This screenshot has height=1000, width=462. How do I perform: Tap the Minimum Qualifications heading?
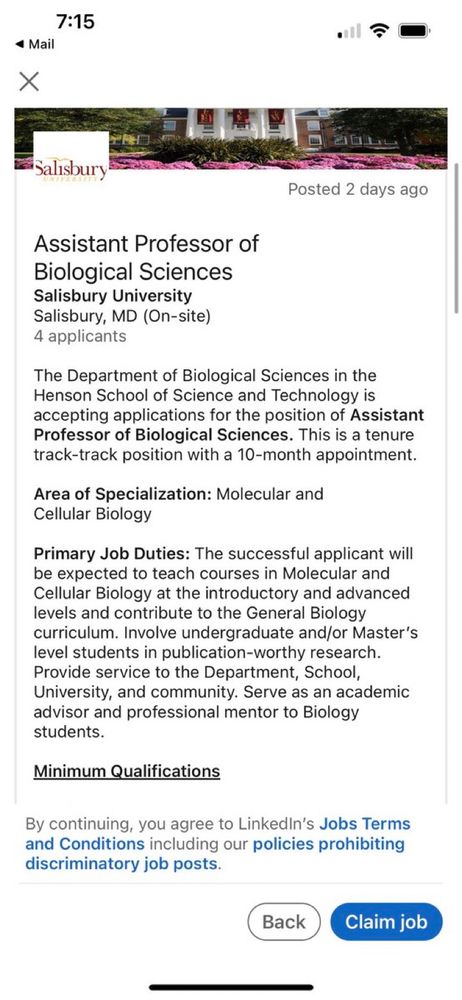point(126,771)
